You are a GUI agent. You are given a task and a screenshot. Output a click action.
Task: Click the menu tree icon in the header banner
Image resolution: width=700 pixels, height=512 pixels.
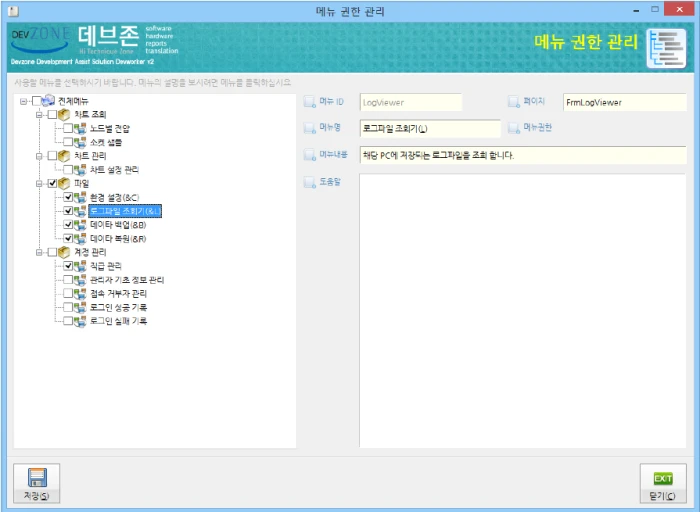[x=667, y=48]
